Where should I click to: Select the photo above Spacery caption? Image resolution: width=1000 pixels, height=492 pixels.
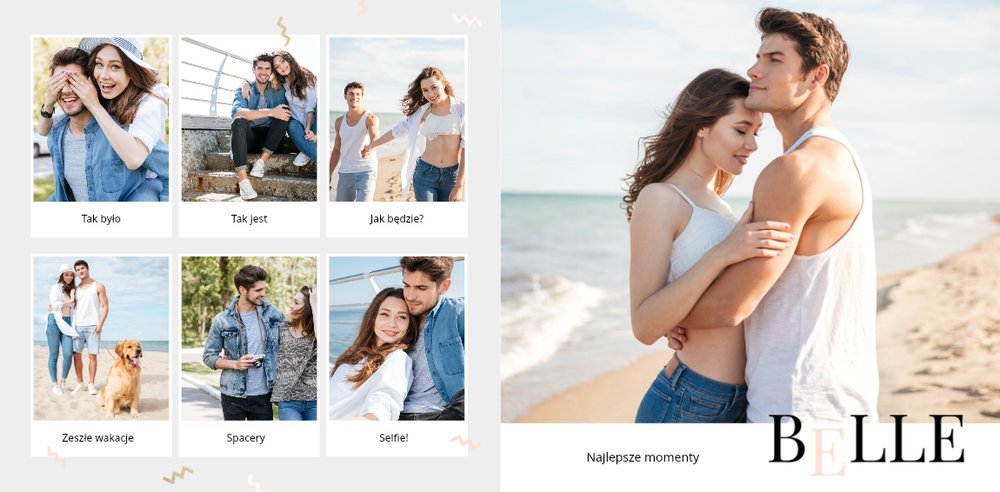pos(249,338)
